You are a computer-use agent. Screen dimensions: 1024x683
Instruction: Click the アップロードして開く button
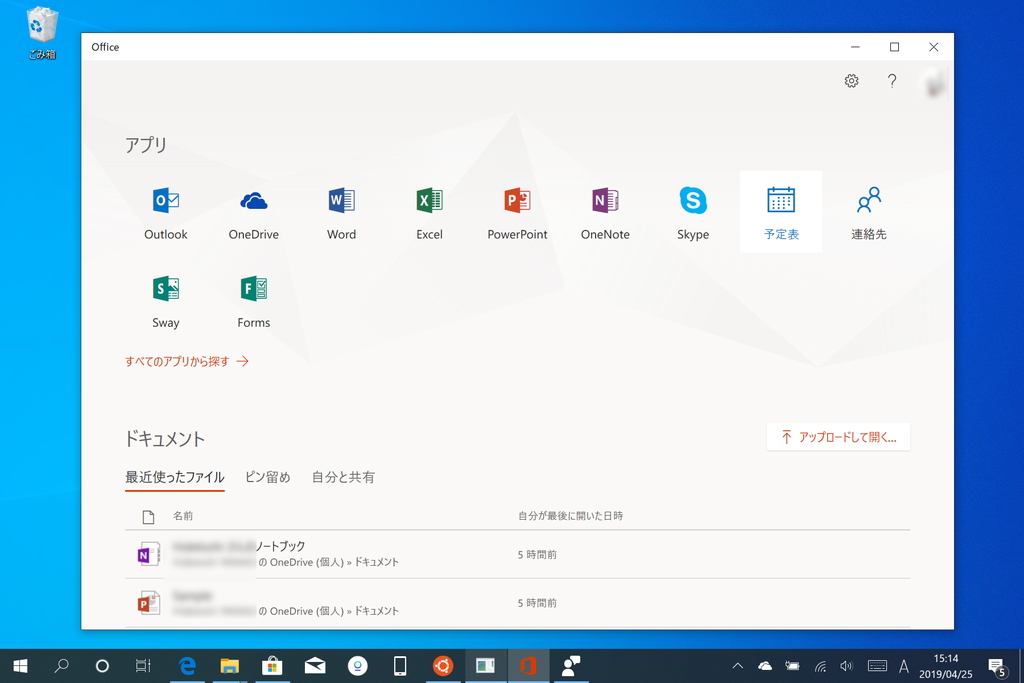pos(839,437)
